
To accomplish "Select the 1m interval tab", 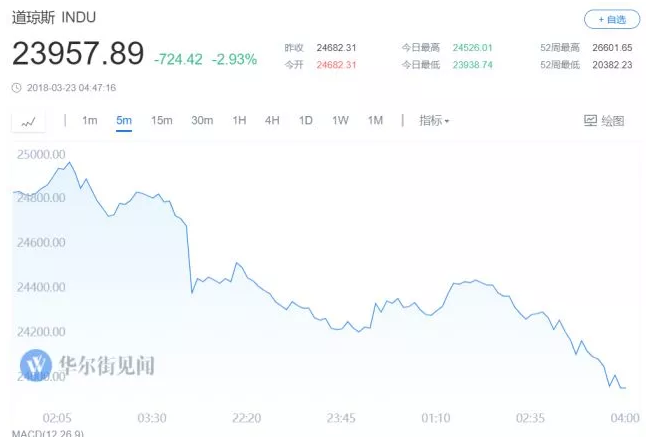I will [90, 121].
